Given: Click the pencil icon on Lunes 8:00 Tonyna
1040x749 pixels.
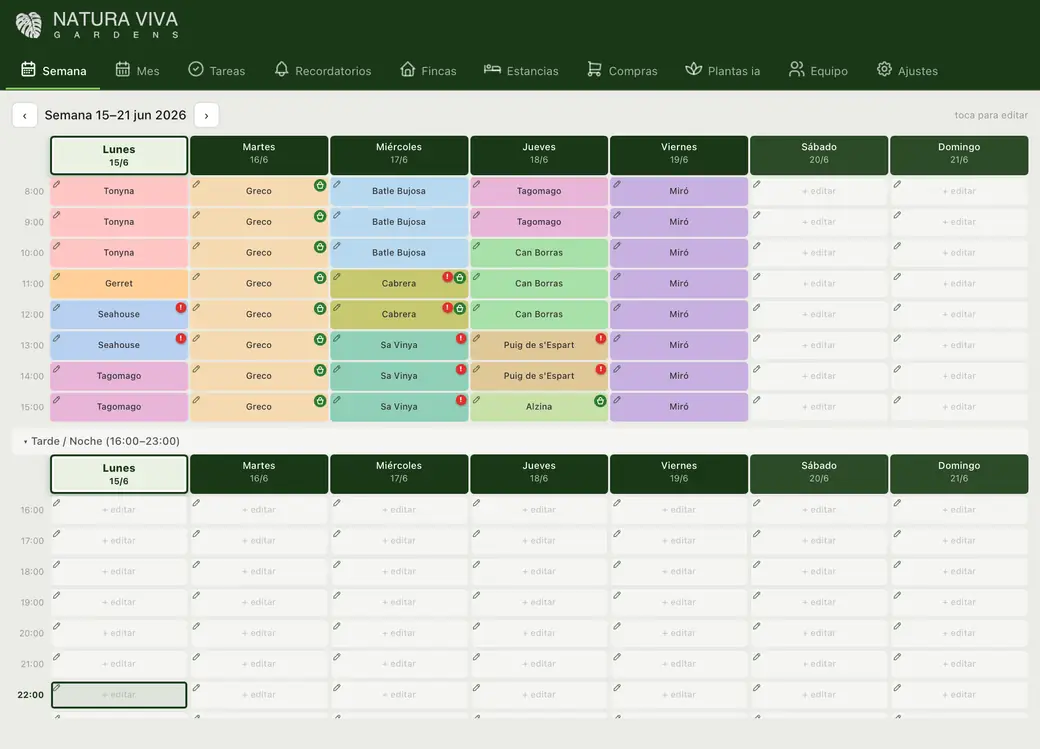Looking at the screenshot, I should [x=57, y=184].
